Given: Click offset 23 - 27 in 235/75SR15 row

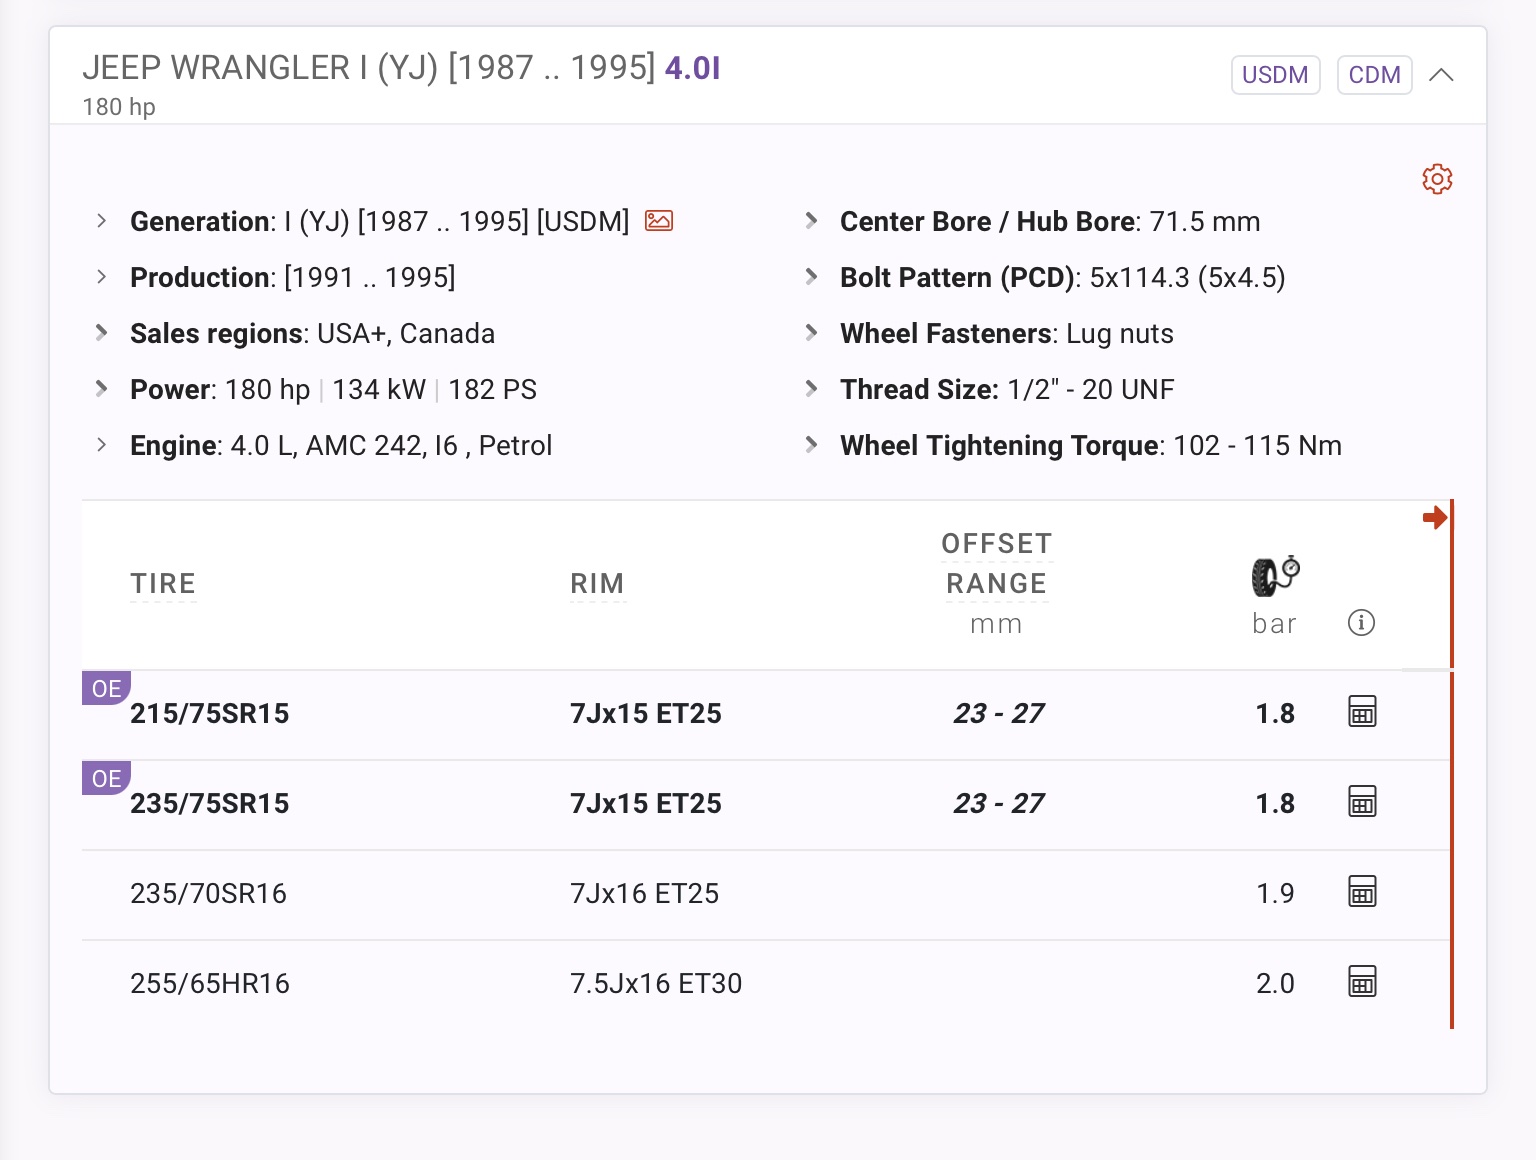Looking at the screenshot, I should (x=998, y=804).
